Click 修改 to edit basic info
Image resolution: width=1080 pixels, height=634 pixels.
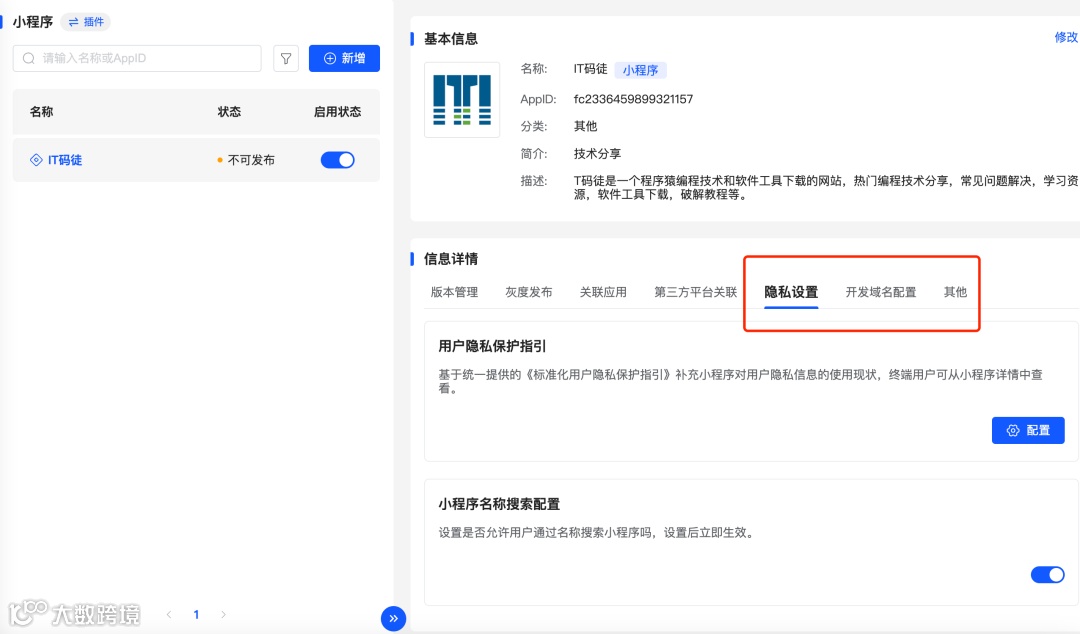coord(1066,37)
